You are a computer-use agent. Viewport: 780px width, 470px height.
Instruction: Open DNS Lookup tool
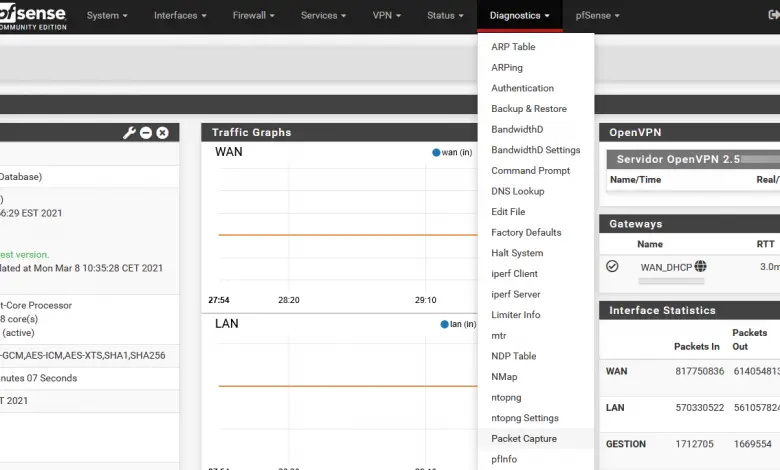(x=536, y=191)
